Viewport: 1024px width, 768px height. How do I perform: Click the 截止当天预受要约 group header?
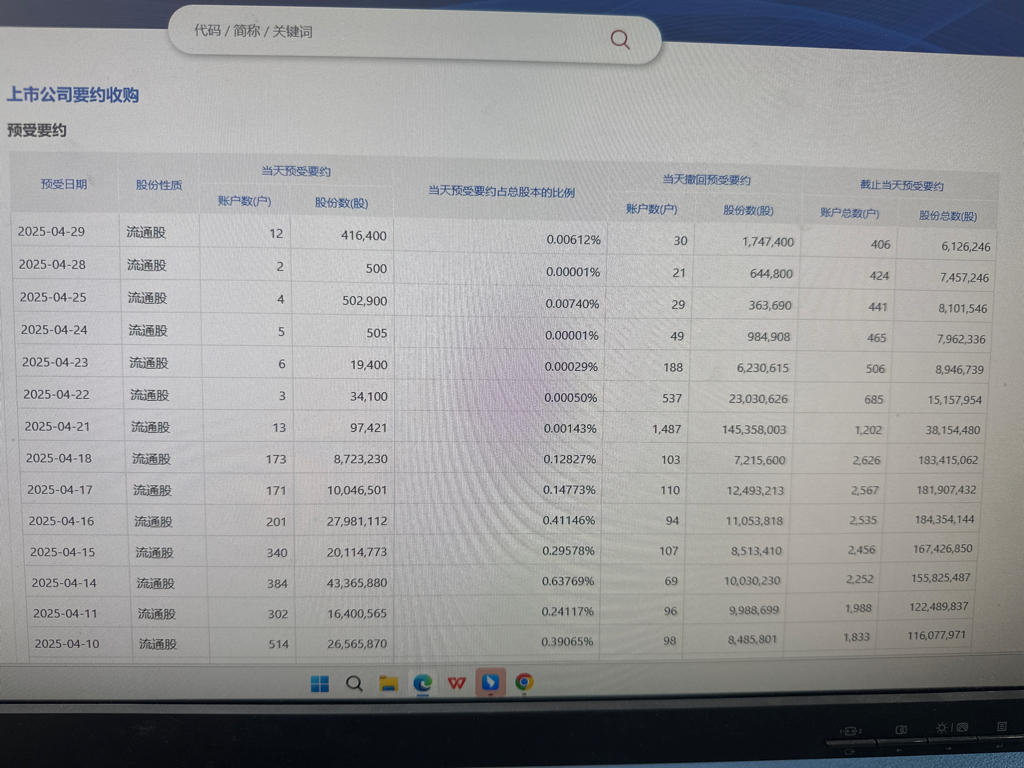coord(901,185)
